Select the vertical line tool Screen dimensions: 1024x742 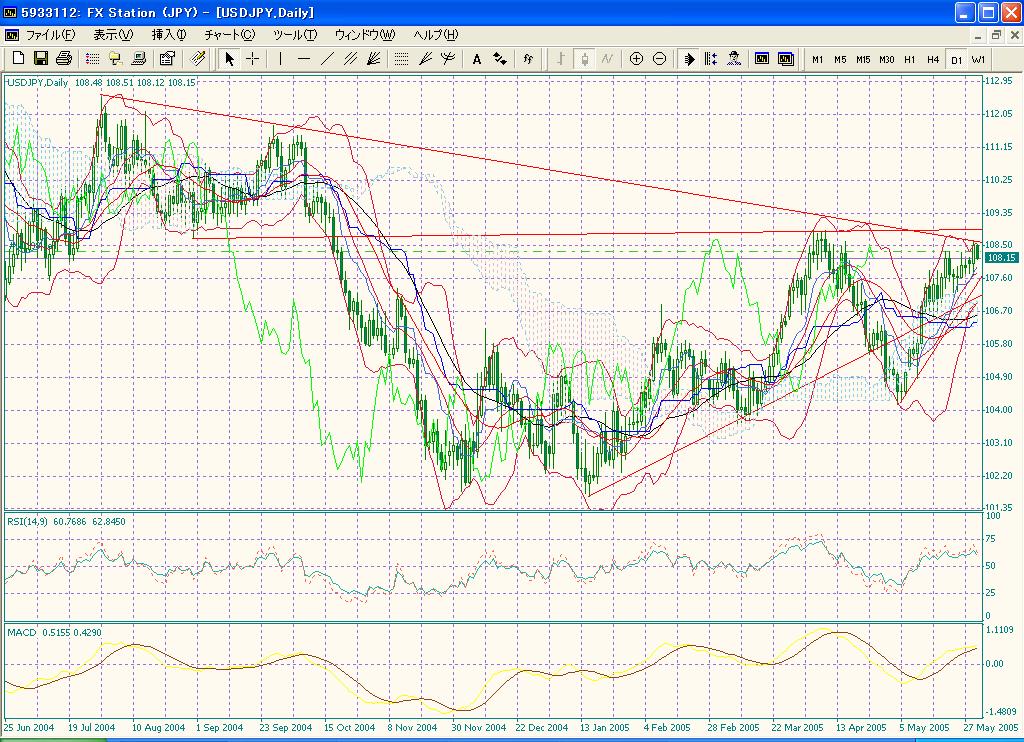click(x=280, y=59)
